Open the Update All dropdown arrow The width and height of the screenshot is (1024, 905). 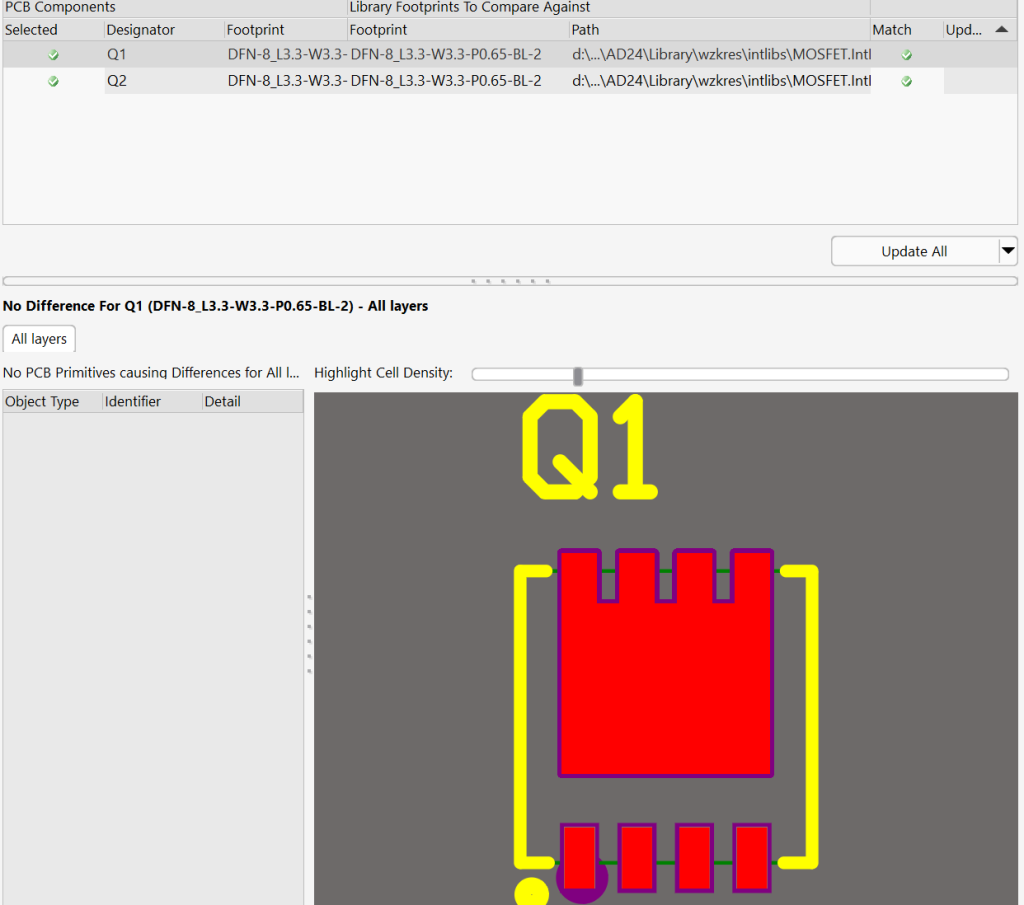[x=1008, y=251]
